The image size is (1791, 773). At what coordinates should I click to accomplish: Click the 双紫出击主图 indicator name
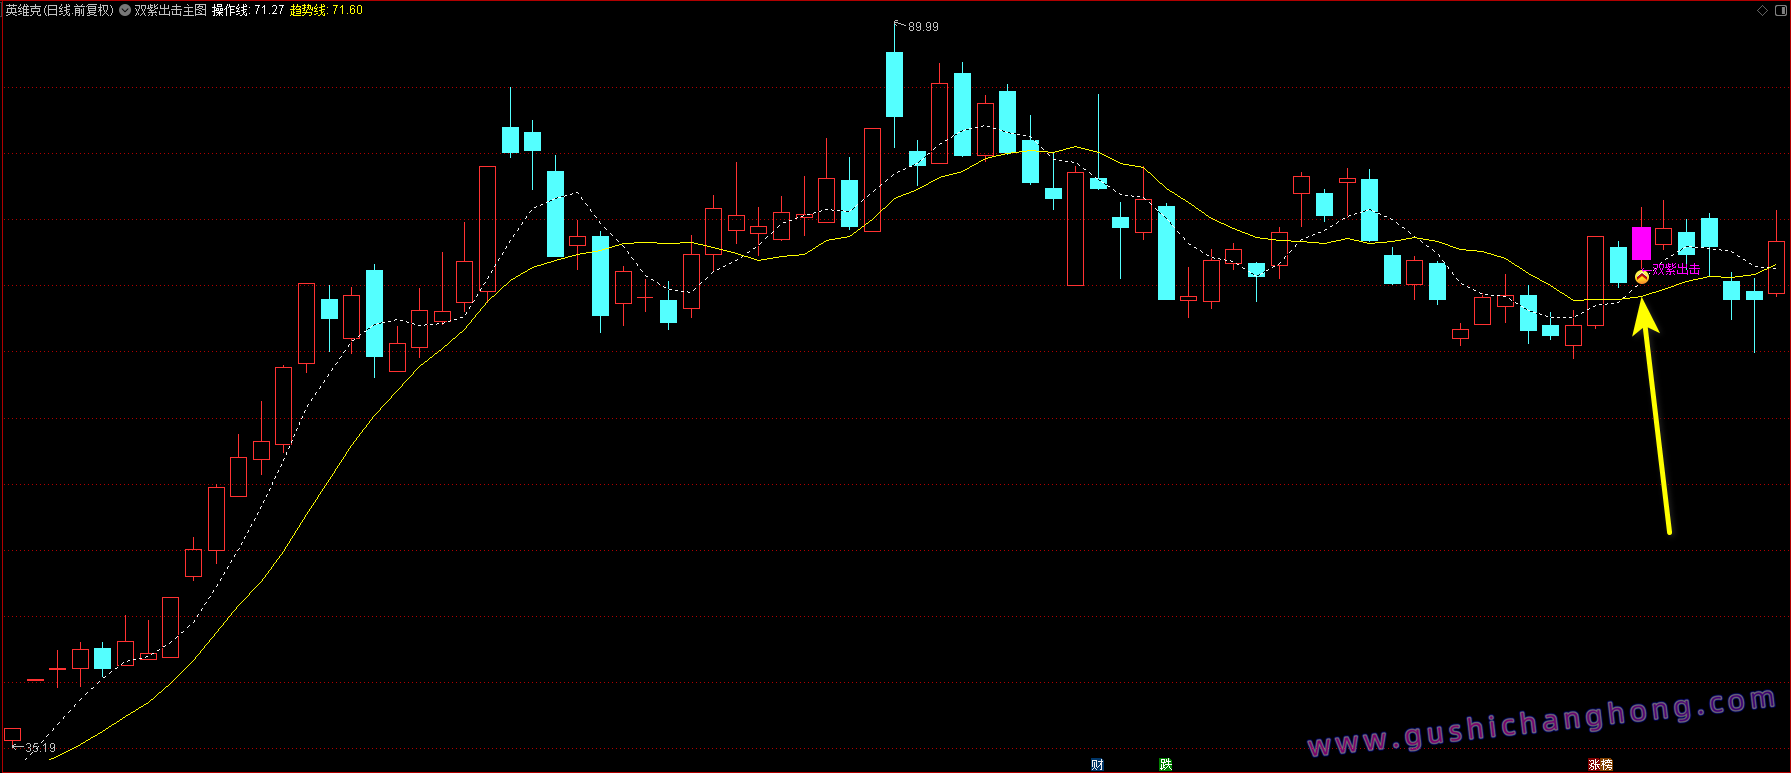pos(171,10)
